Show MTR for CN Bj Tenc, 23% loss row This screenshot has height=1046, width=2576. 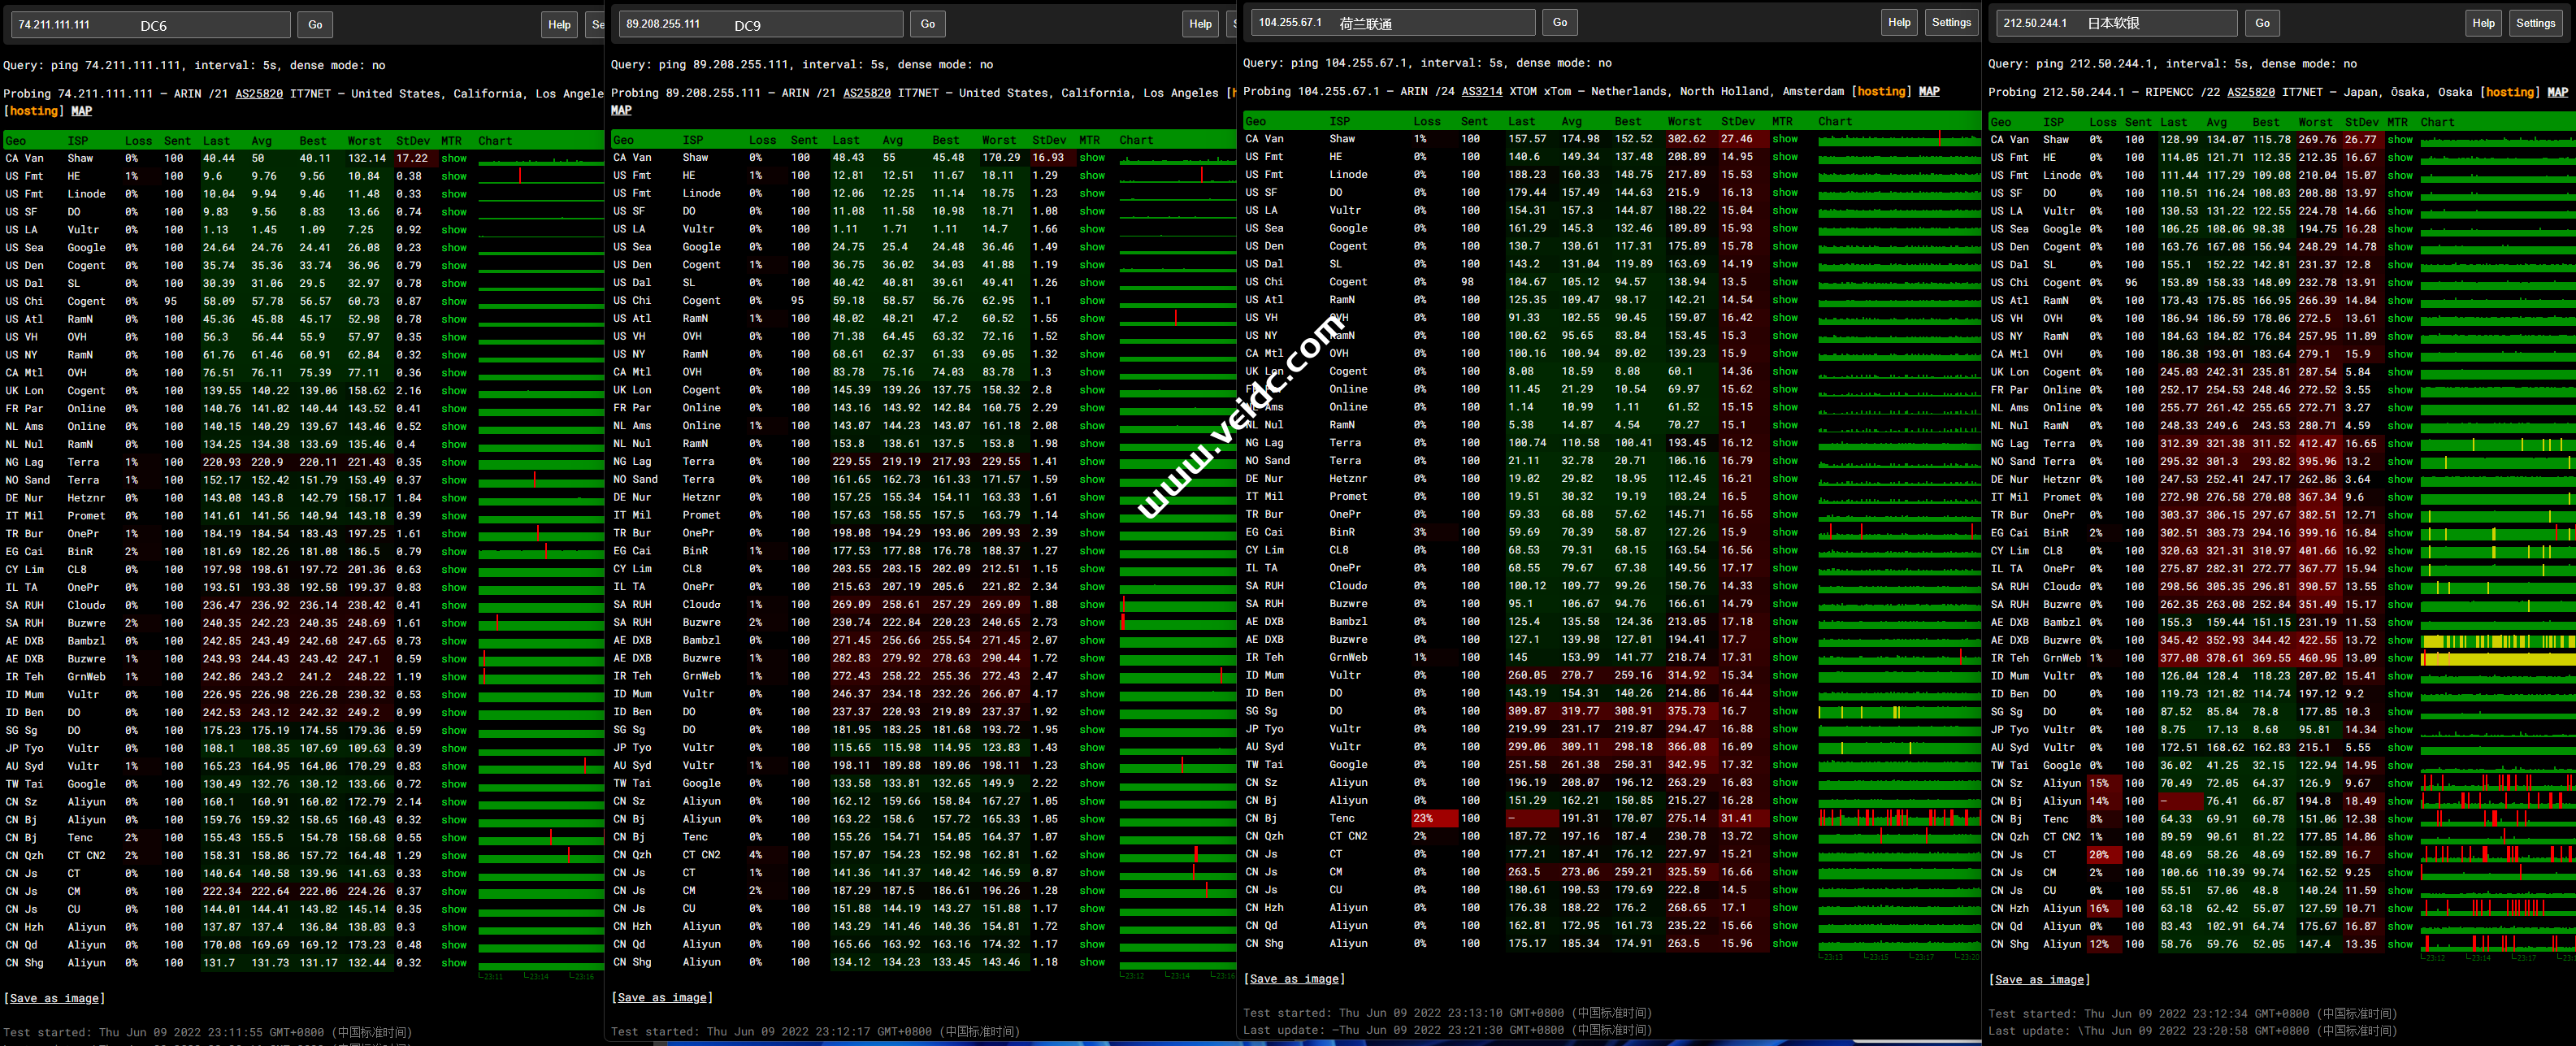pyautogui.click(x=1784, y=818)
